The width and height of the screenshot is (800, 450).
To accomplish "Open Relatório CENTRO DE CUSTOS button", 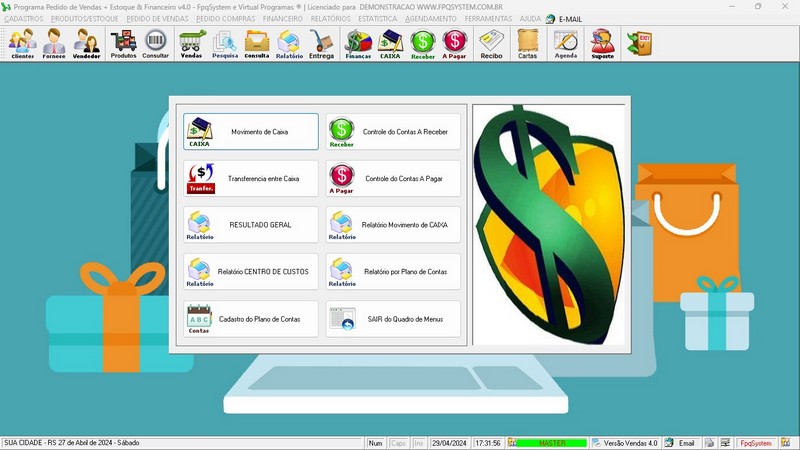I will click(x=251, y=272).
